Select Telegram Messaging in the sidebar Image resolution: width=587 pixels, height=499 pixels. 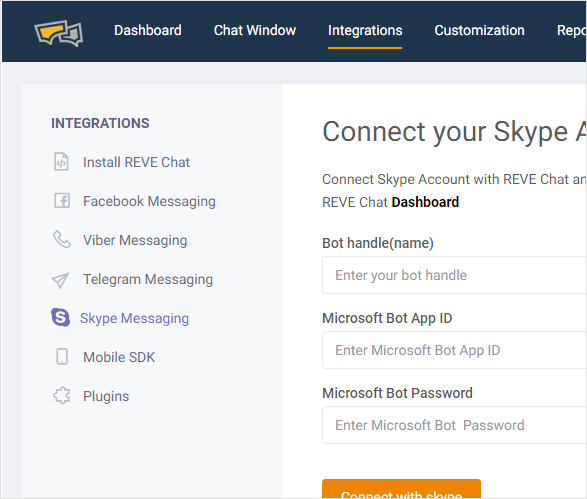point(148,279)
